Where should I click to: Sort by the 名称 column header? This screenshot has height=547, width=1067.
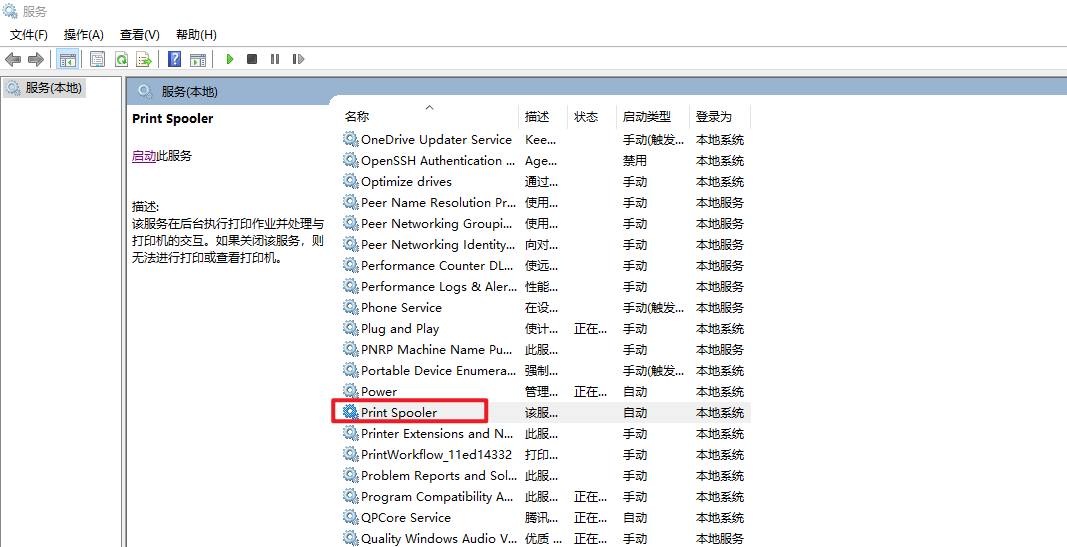(429, 116)
